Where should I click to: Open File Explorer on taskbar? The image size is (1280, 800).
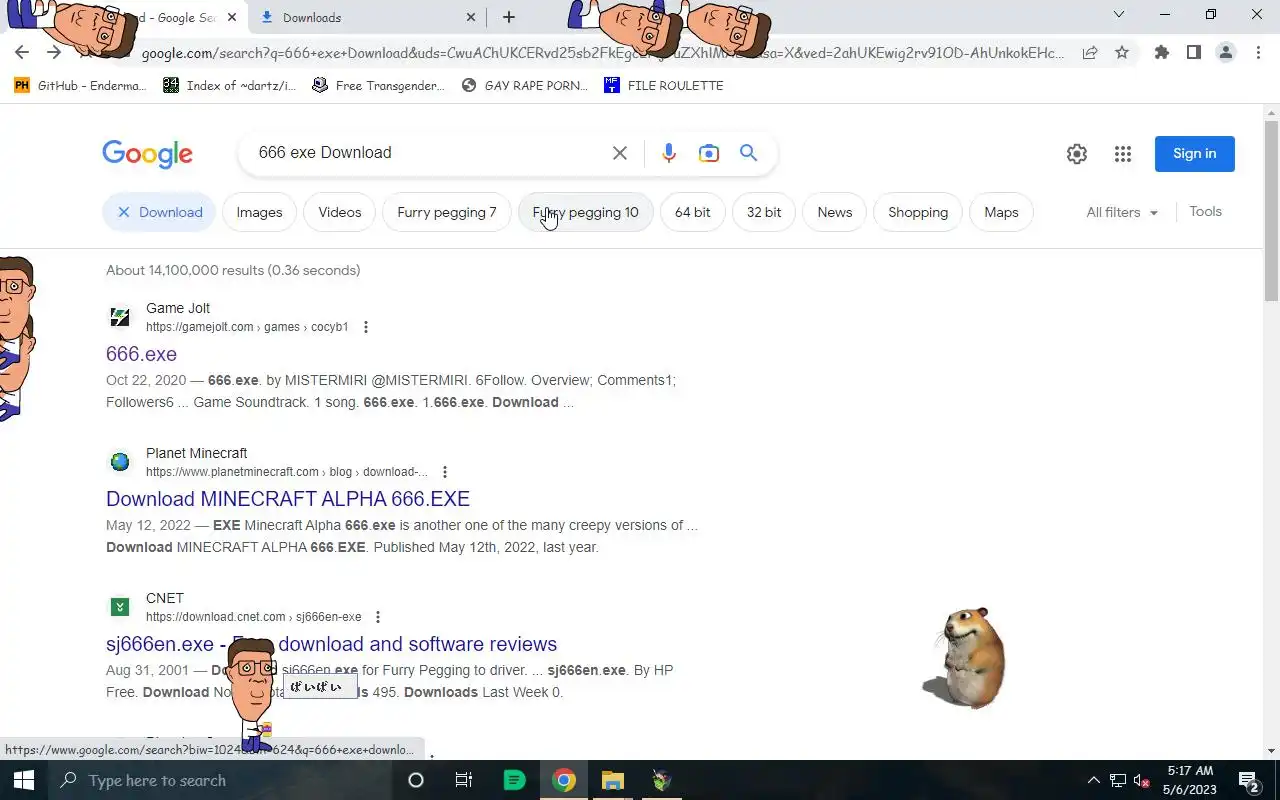pyautogui.click(x=613, y=780)
